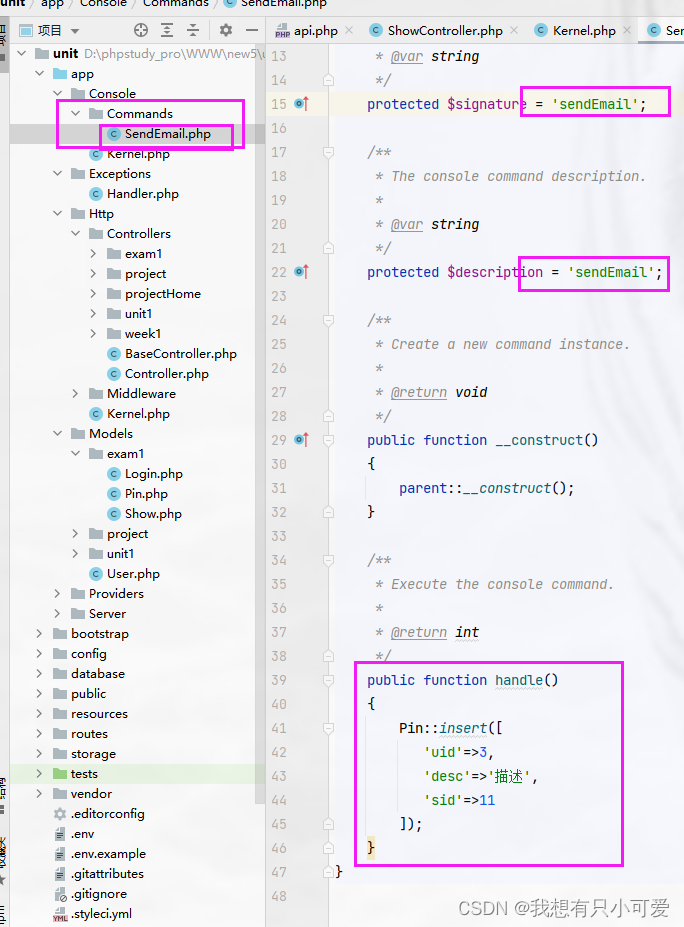
Task: Toggle the fold marker at line 24
Action: [330, 320]
